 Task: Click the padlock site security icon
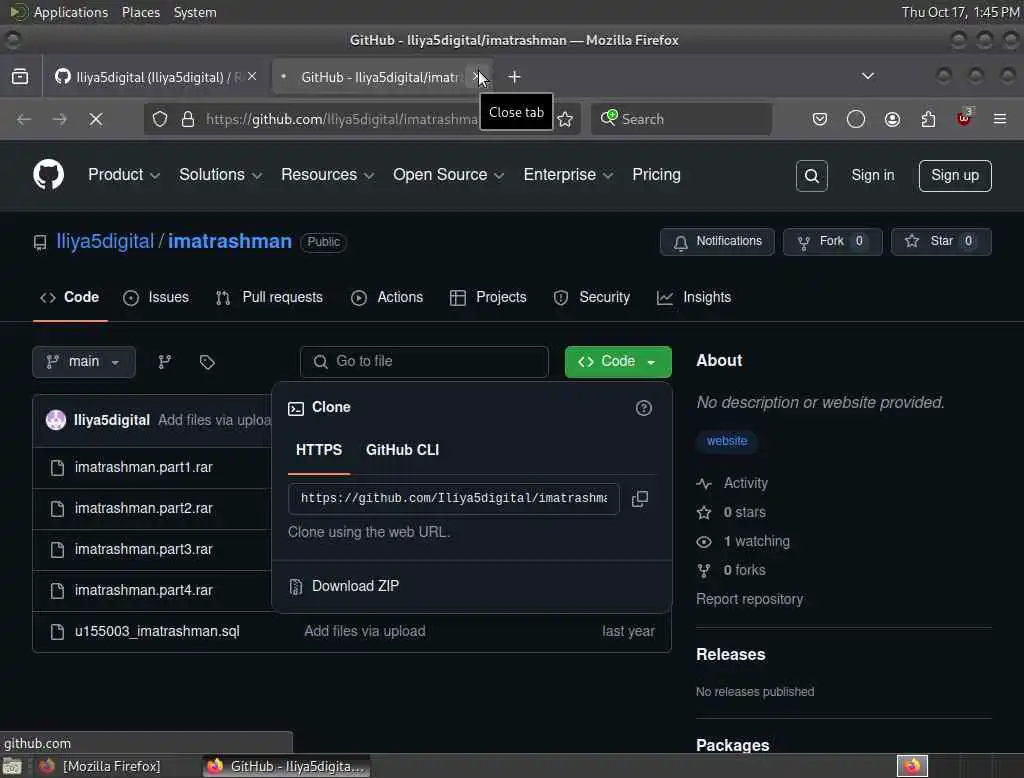[x=188, y=119]
